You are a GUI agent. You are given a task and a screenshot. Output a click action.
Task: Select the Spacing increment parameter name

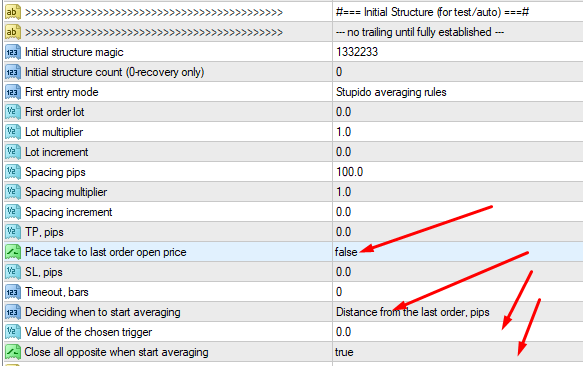click(x=68, y=212)
